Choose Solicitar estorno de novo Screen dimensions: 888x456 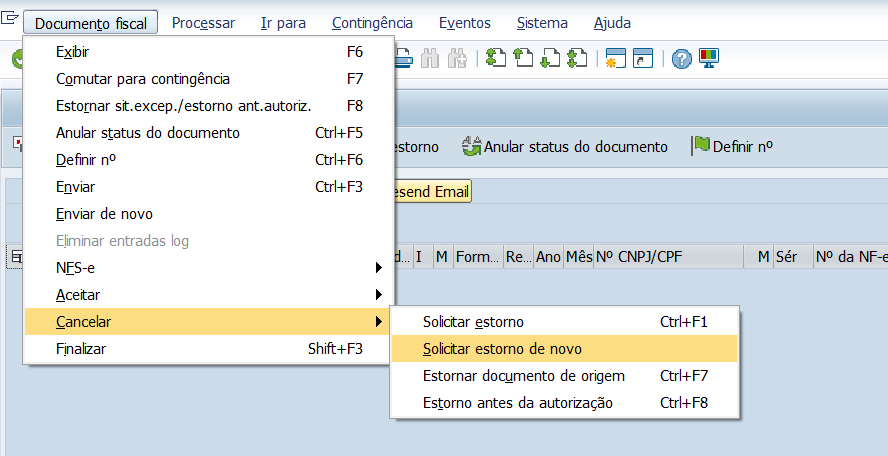click(x=564, y=349)
